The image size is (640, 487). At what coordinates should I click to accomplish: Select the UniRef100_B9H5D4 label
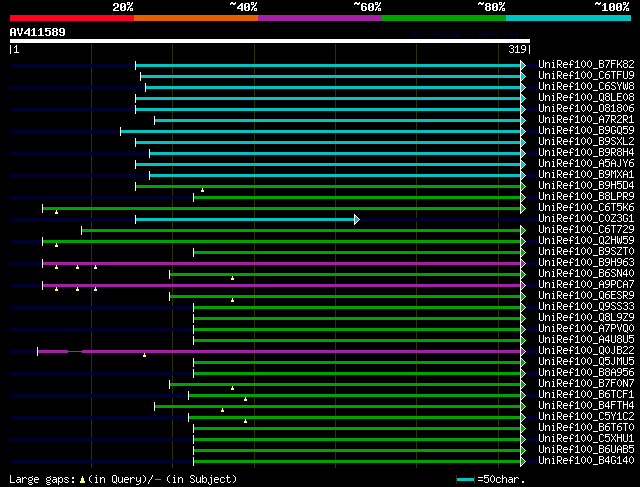[586, 186]
